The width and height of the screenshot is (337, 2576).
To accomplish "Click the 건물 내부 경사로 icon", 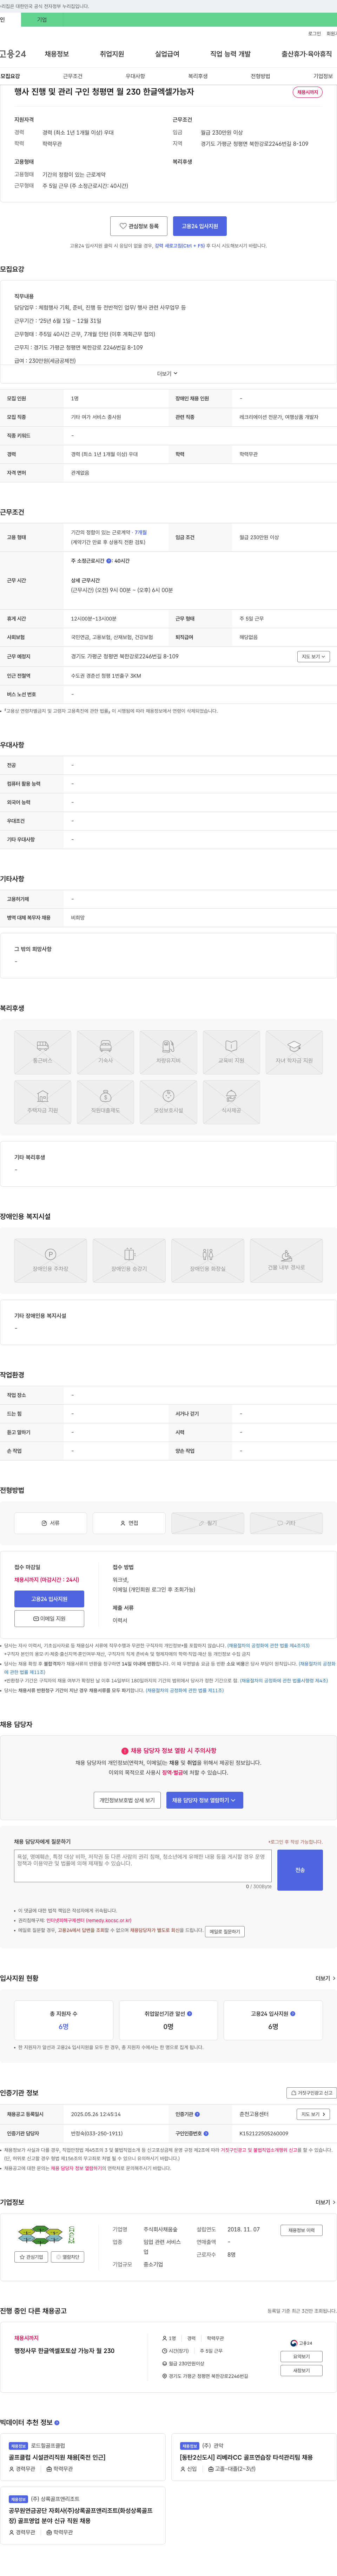I will tap(286, 1261).
